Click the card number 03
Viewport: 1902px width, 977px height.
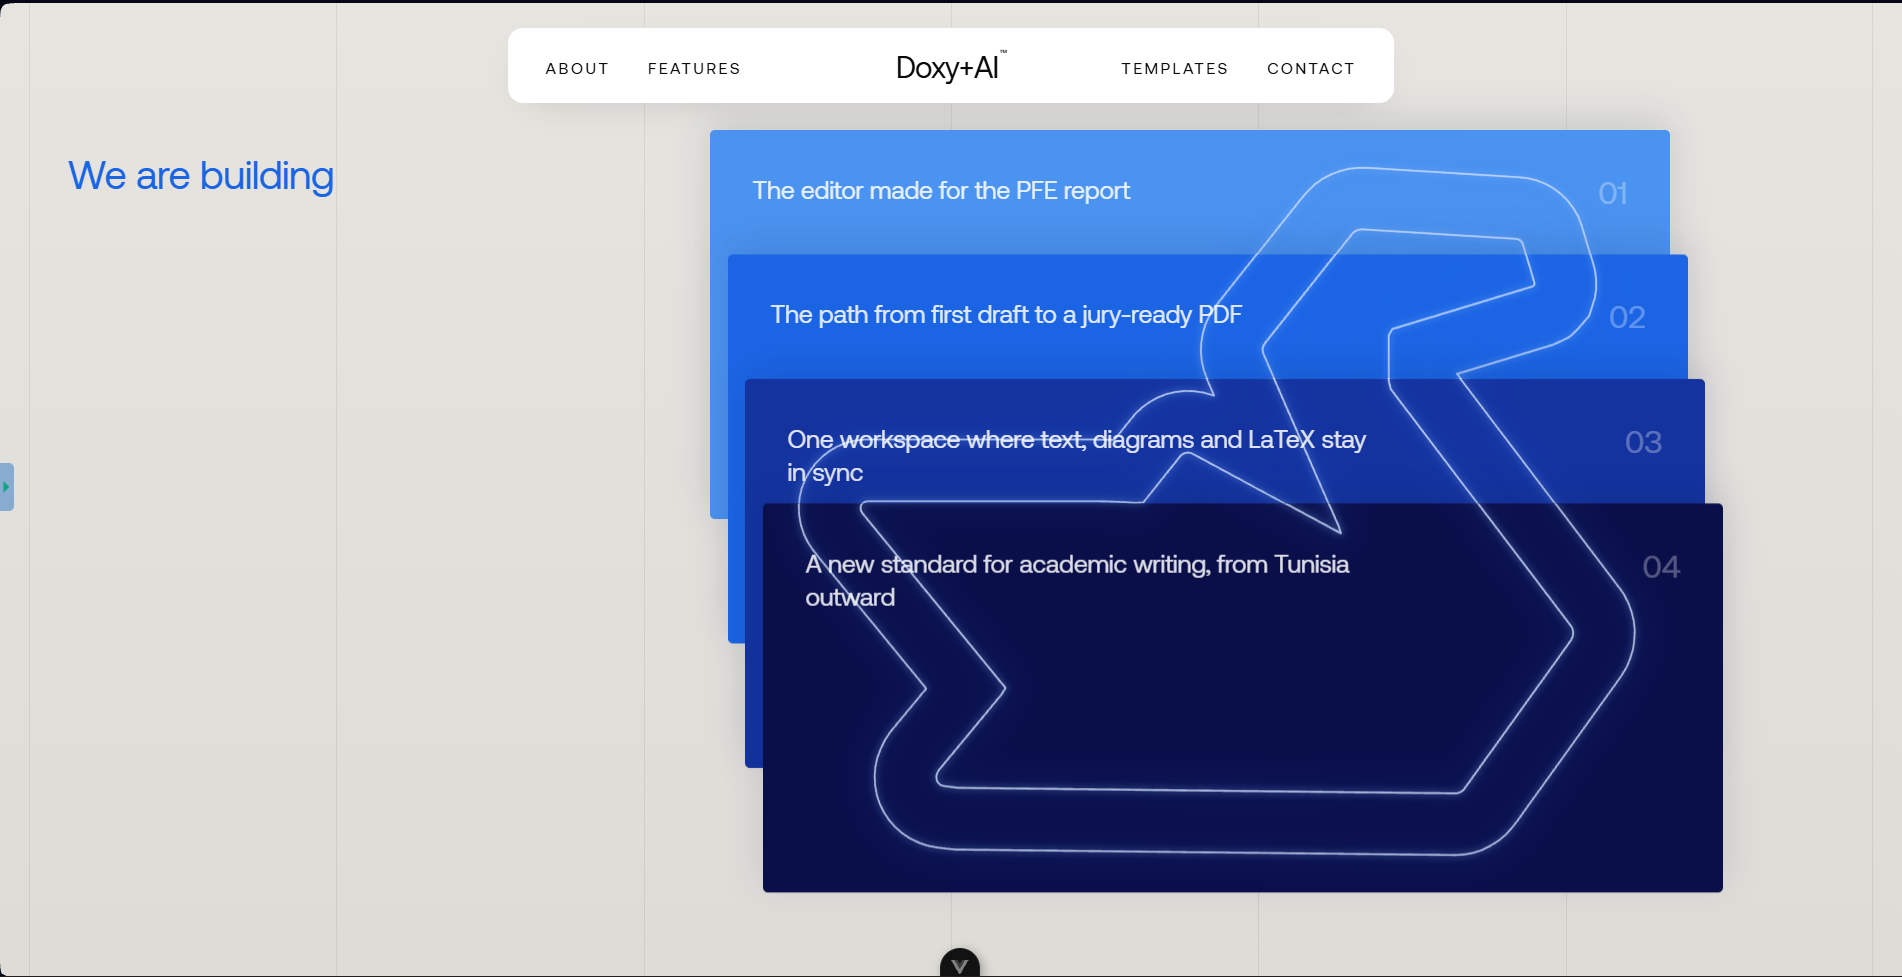point(1643,442)
